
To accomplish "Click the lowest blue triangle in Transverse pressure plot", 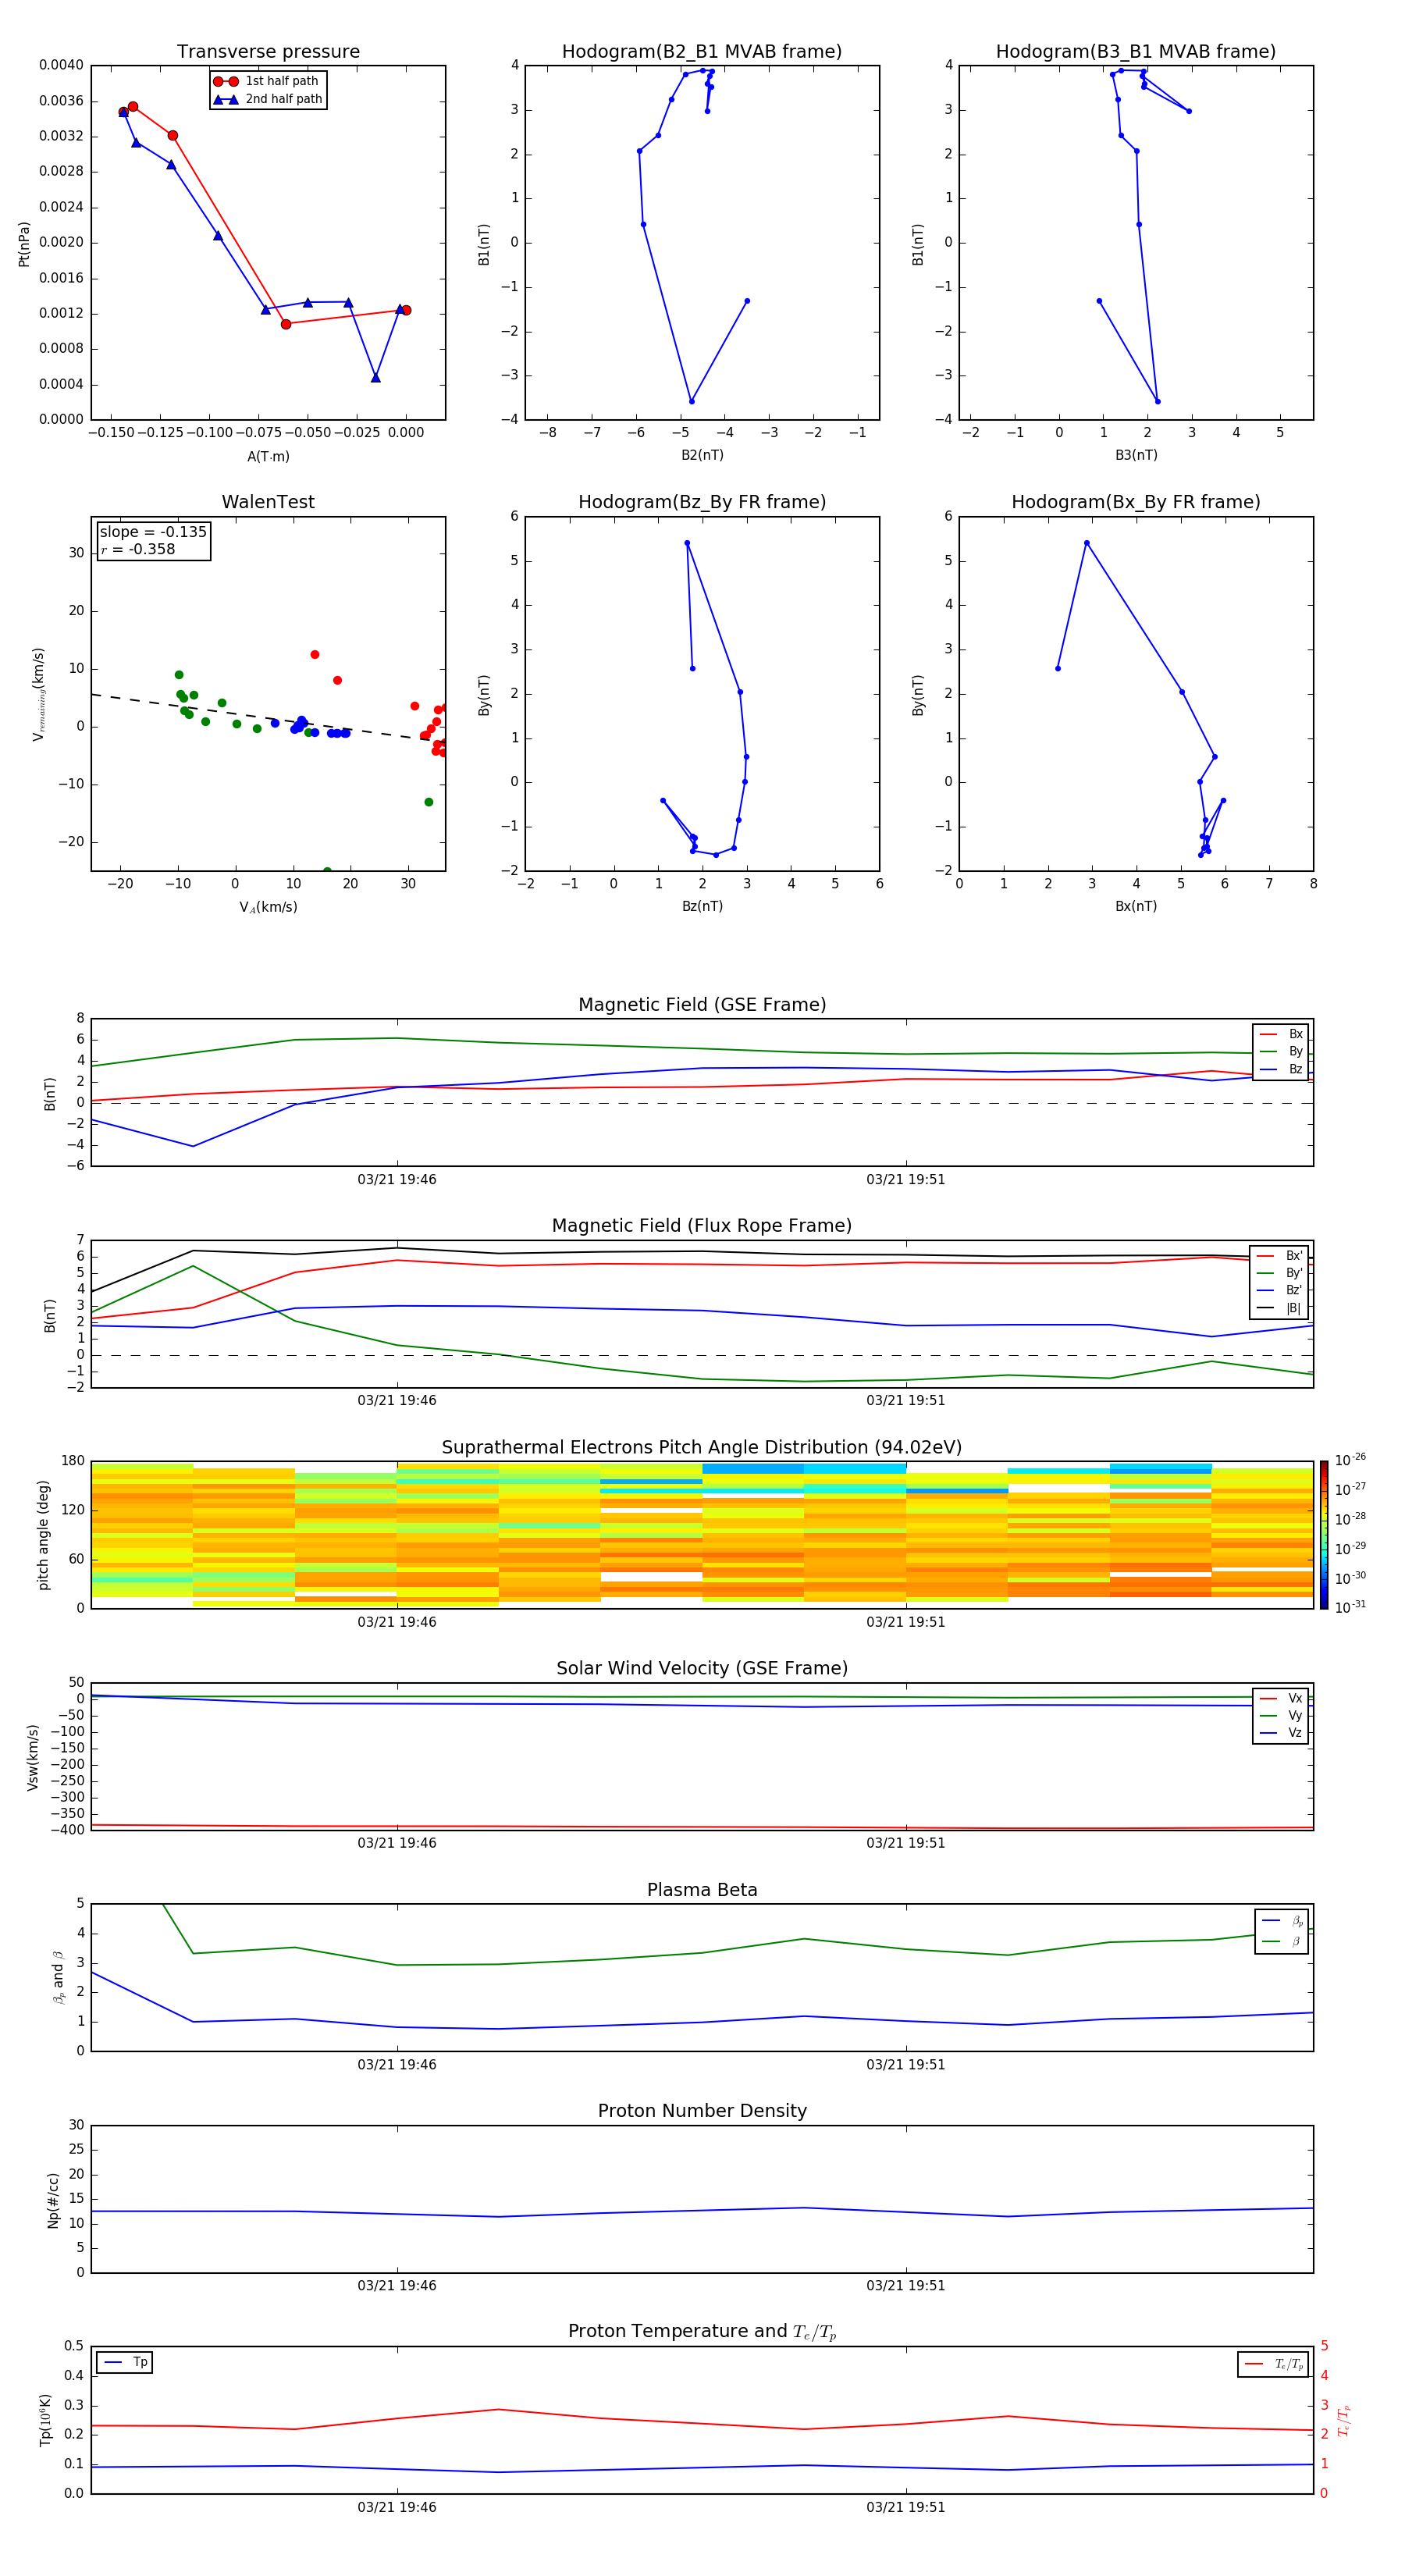I will pyautogui.click(x=376, y=377).
